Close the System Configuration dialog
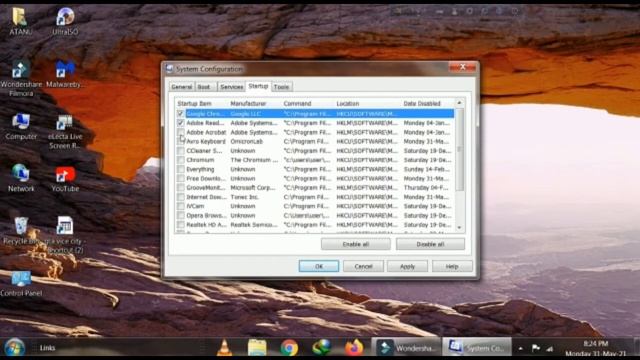 [462, 67]
